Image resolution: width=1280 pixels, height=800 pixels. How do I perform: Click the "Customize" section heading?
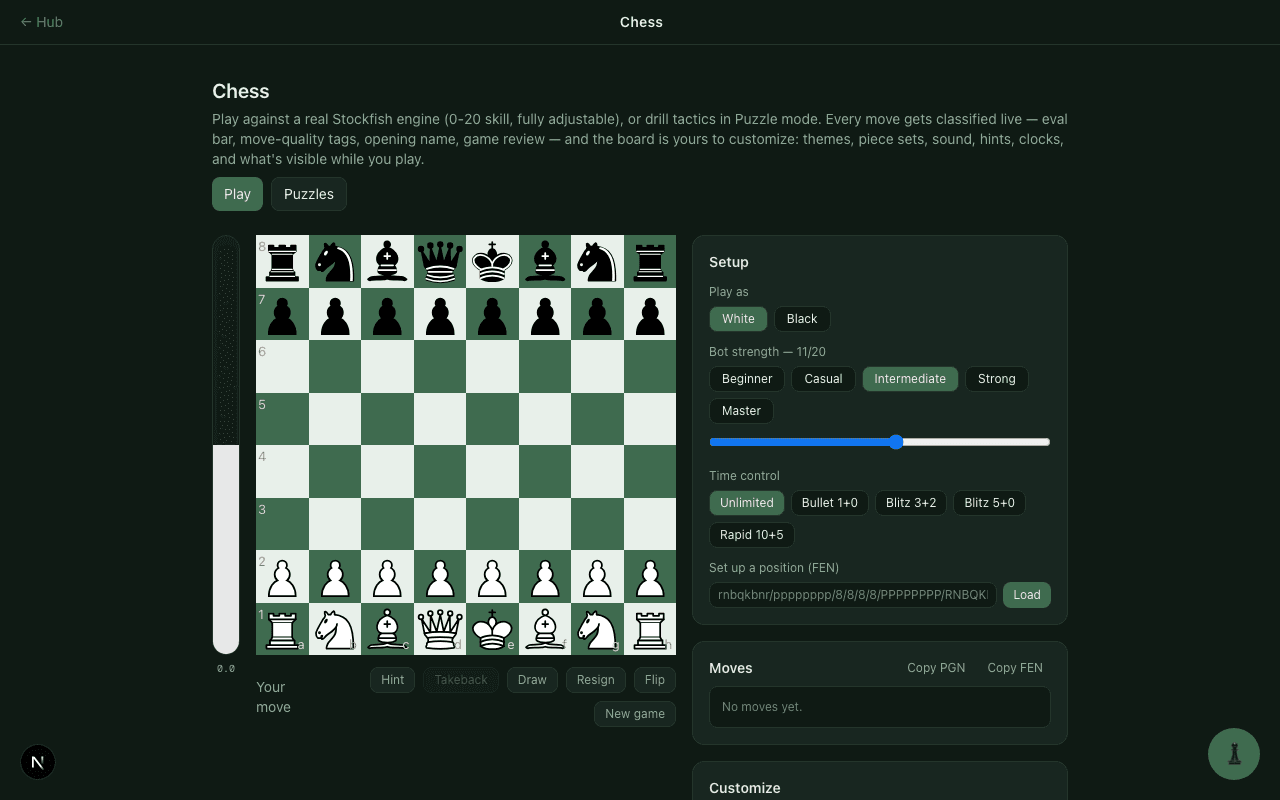[x=745, y=788]
